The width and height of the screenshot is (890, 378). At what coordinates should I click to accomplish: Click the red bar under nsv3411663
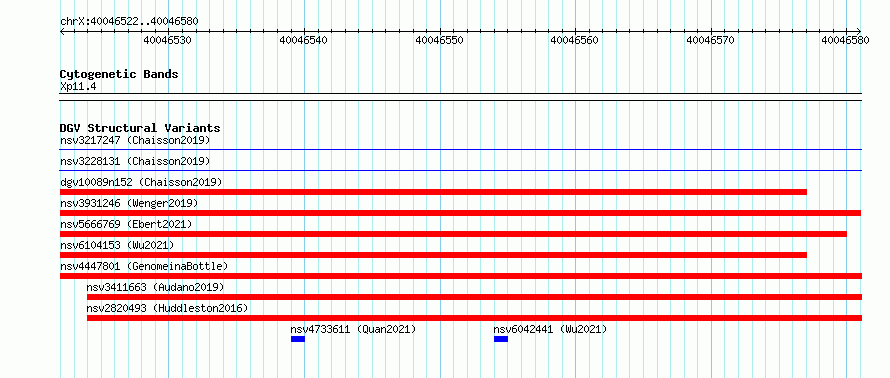point(474,297)
